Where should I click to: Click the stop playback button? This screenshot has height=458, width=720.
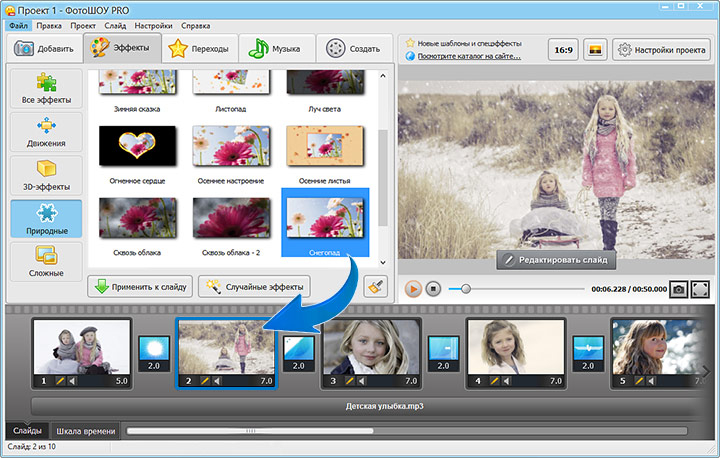(x=433, y=289)
